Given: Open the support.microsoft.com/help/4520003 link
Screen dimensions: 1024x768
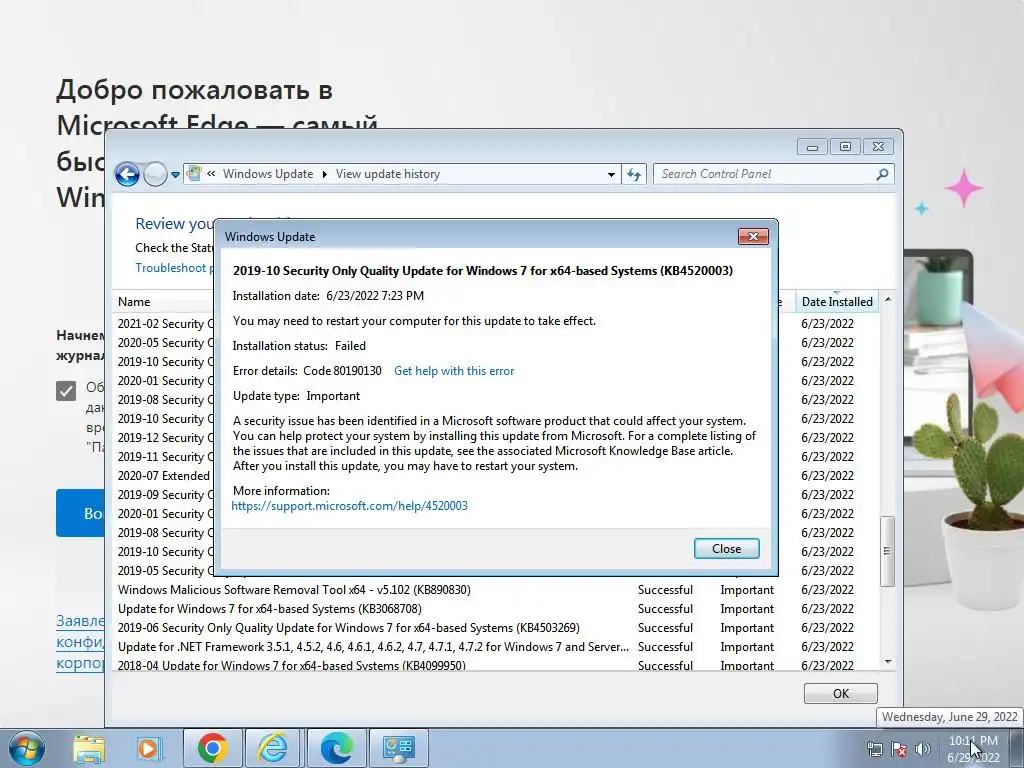Looking at the screenshot, I should click(x=349, y=505).
